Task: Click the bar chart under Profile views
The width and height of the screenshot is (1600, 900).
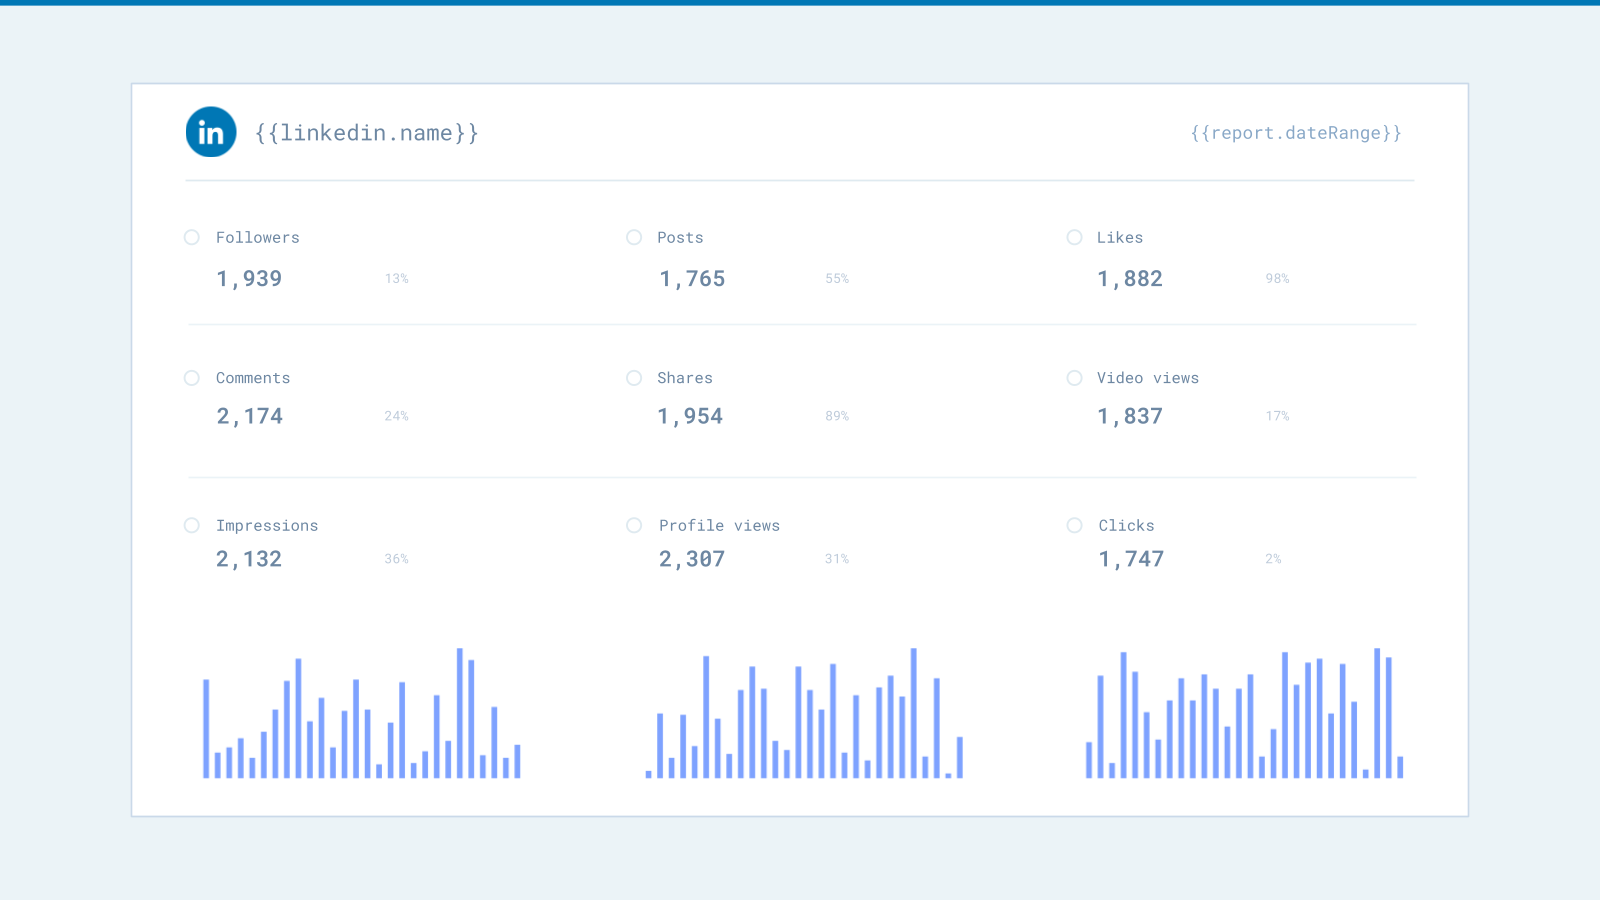Action: tap(804, 713)
